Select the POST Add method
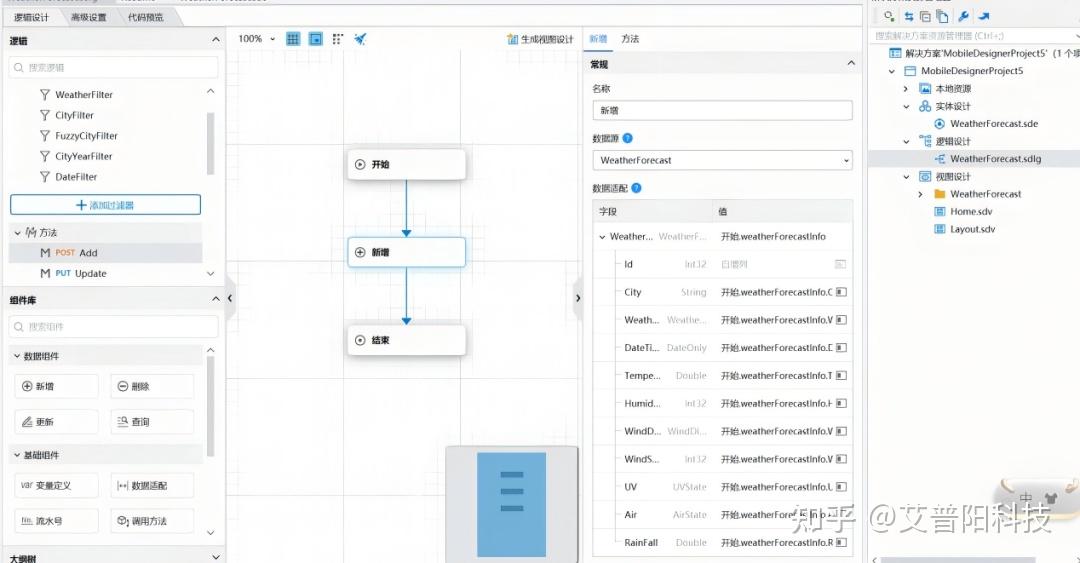This screenshot has height=563, width=1080. [x=105, y=253]
